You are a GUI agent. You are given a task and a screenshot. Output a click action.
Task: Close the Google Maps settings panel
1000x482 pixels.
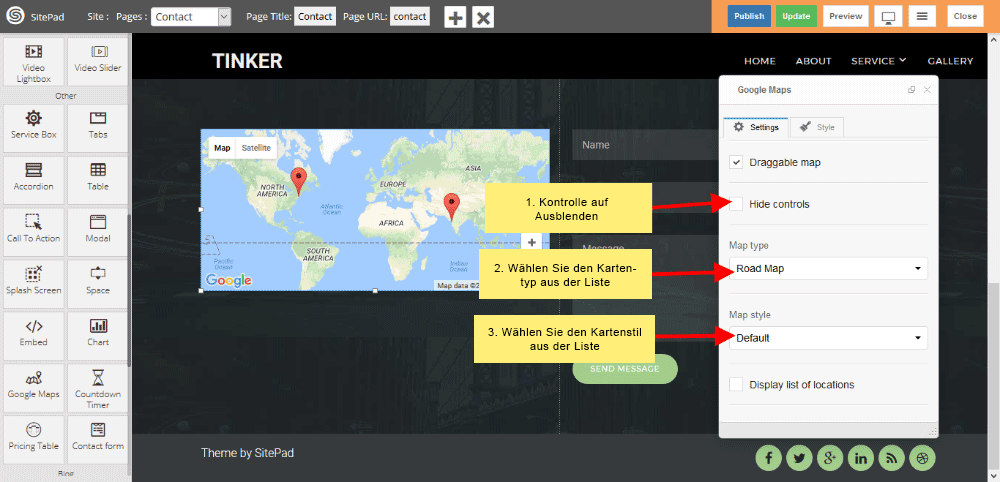click(927, 90)
